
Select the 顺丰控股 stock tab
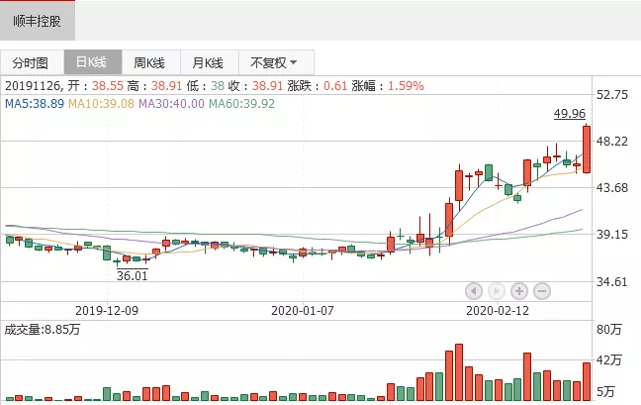(37, 21)
